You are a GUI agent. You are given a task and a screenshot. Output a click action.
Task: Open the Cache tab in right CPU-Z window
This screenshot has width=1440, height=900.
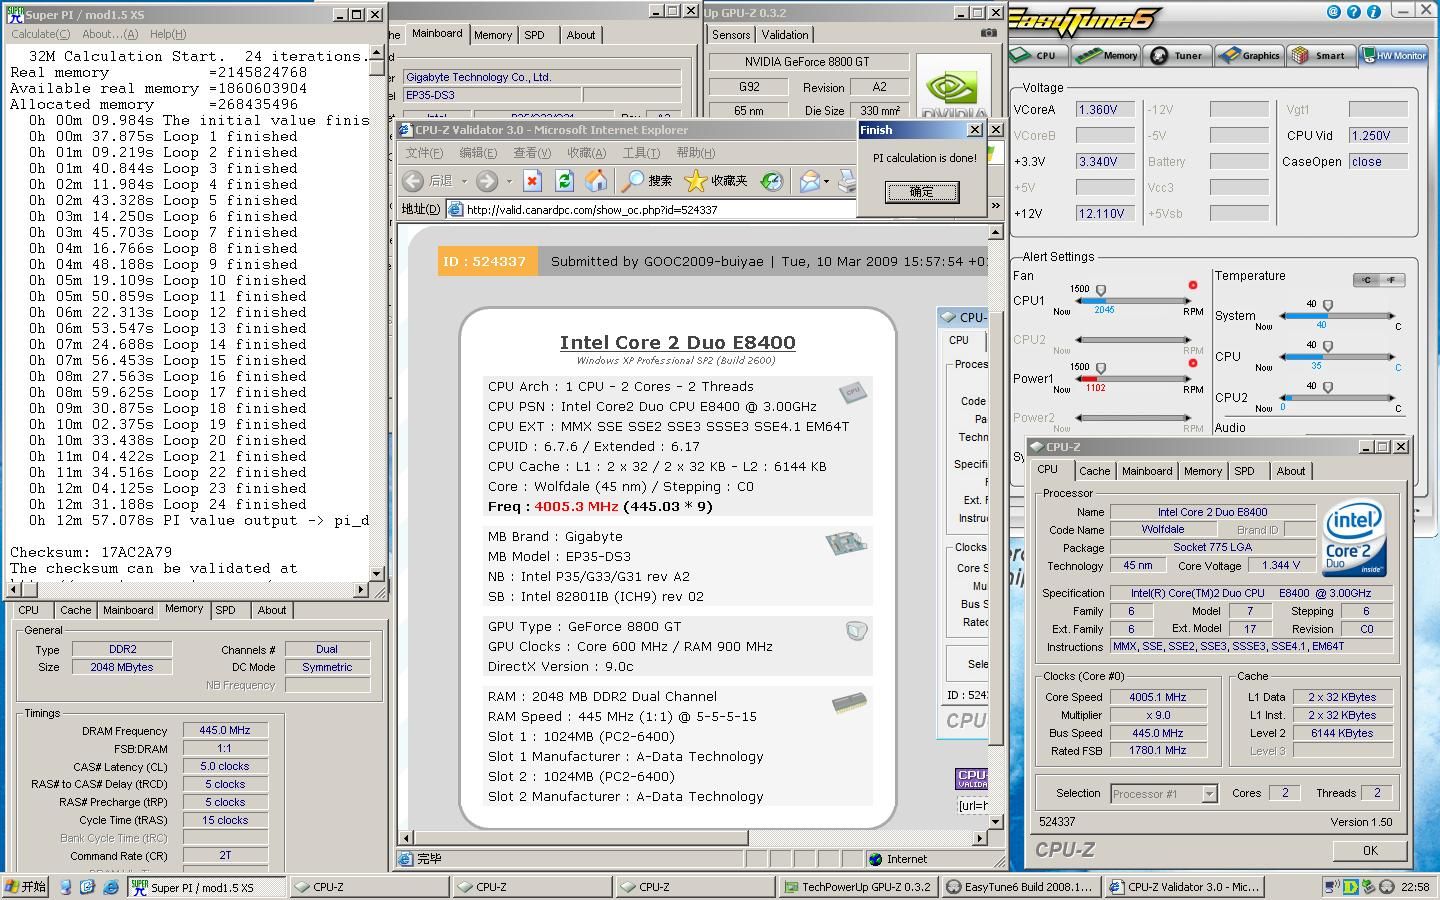pos(1094,471)
